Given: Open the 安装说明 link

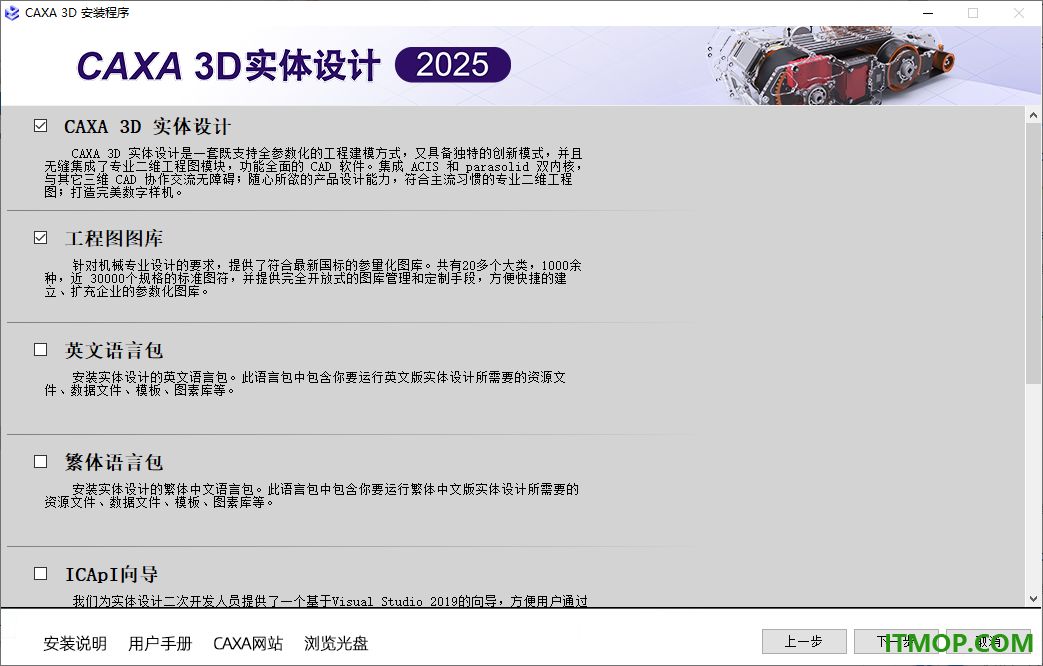Looking at the screenshot, I should point(75,643).
